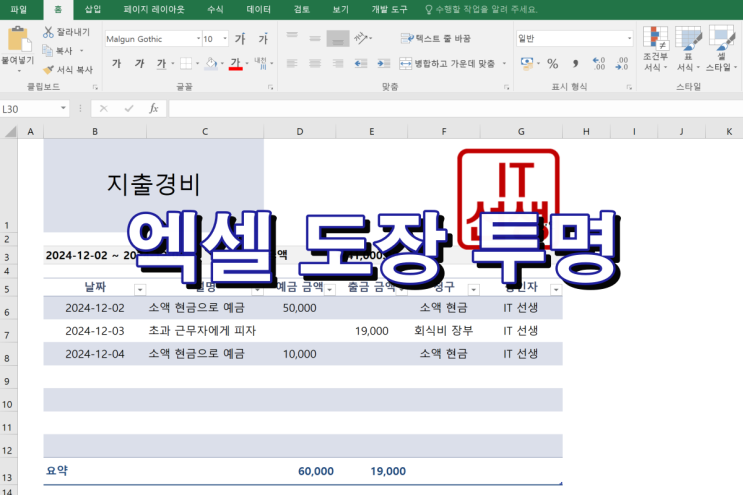Screen dimensions: 743x495
Task: Apply the red font color swatch
Action: [x=235, y=64]
